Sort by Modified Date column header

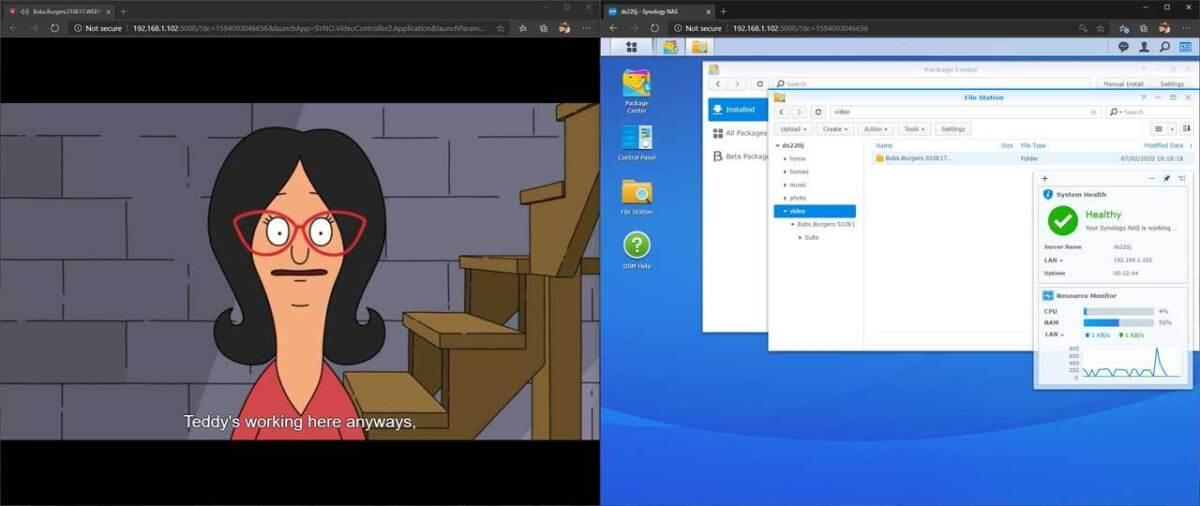tap(1163, 145)
